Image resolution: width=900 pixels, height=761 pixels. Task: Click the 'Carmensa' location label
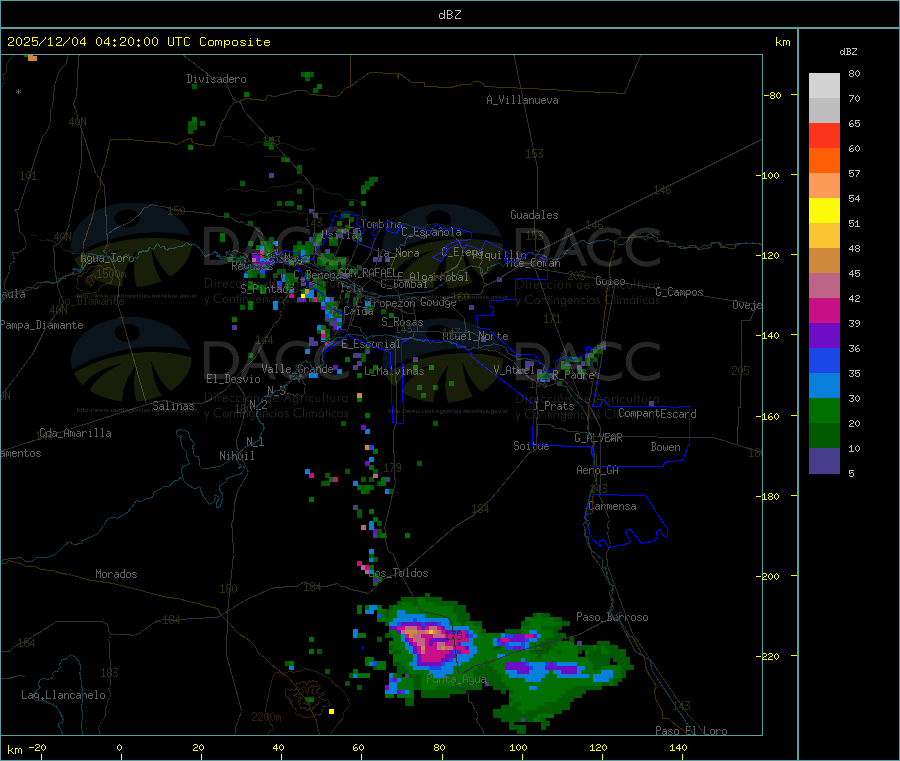coord(612,506)
